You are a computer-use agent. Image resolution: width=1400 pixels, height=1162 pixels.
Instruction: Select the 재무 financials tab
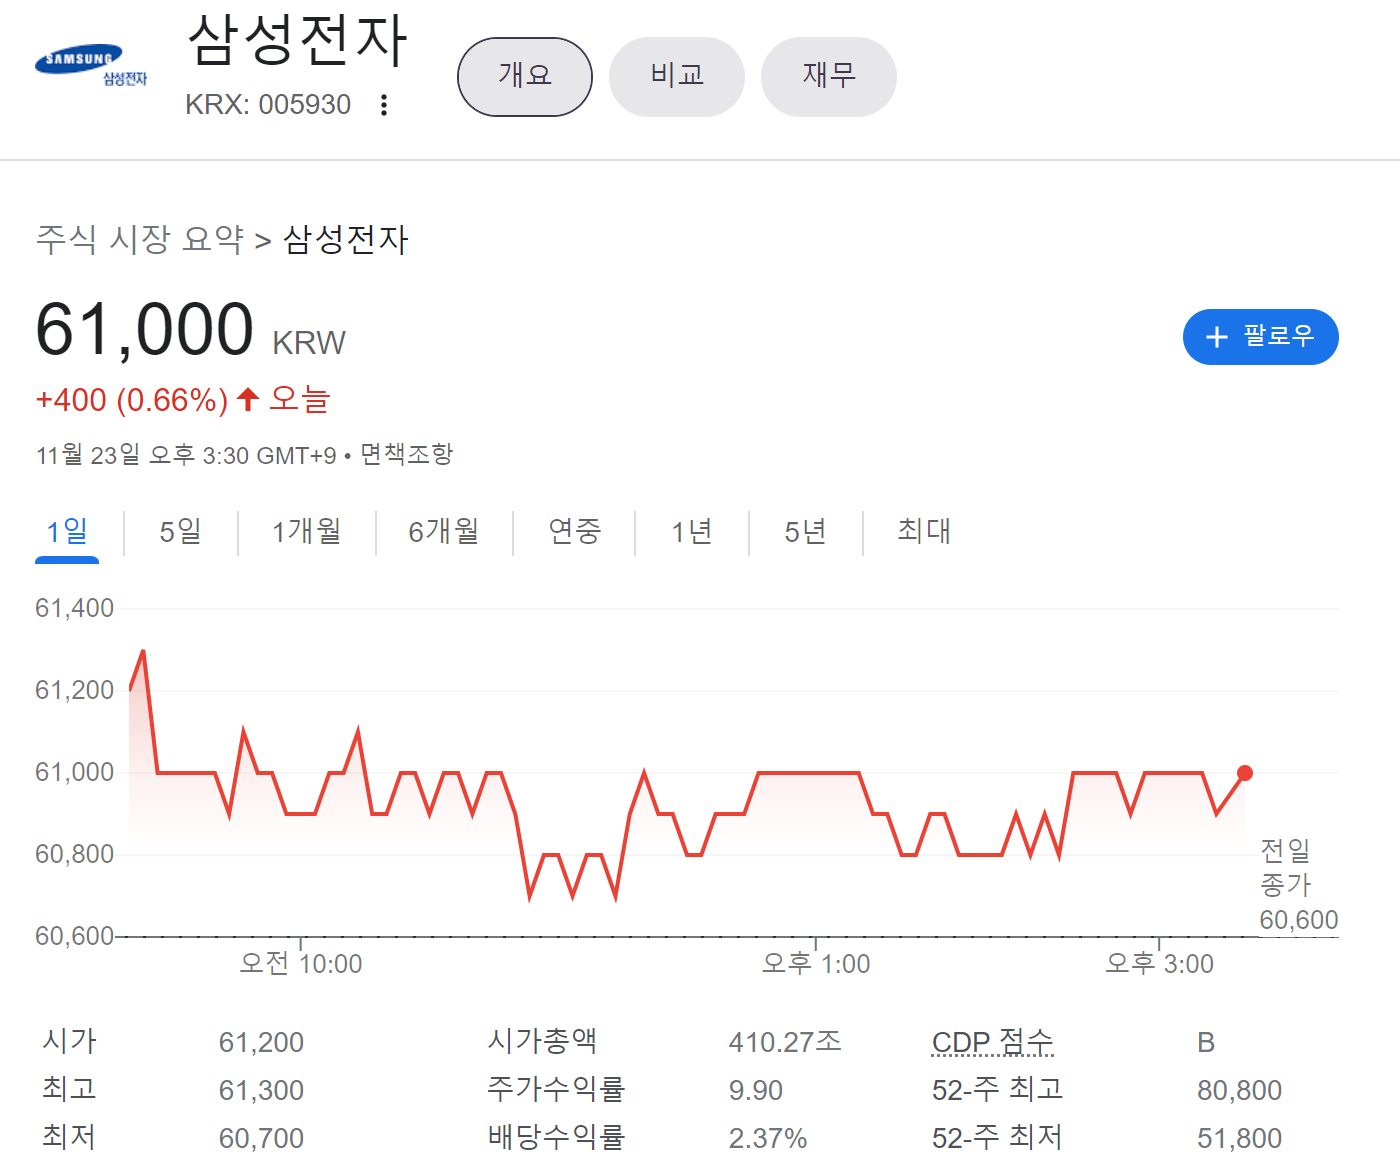[829, 77]
